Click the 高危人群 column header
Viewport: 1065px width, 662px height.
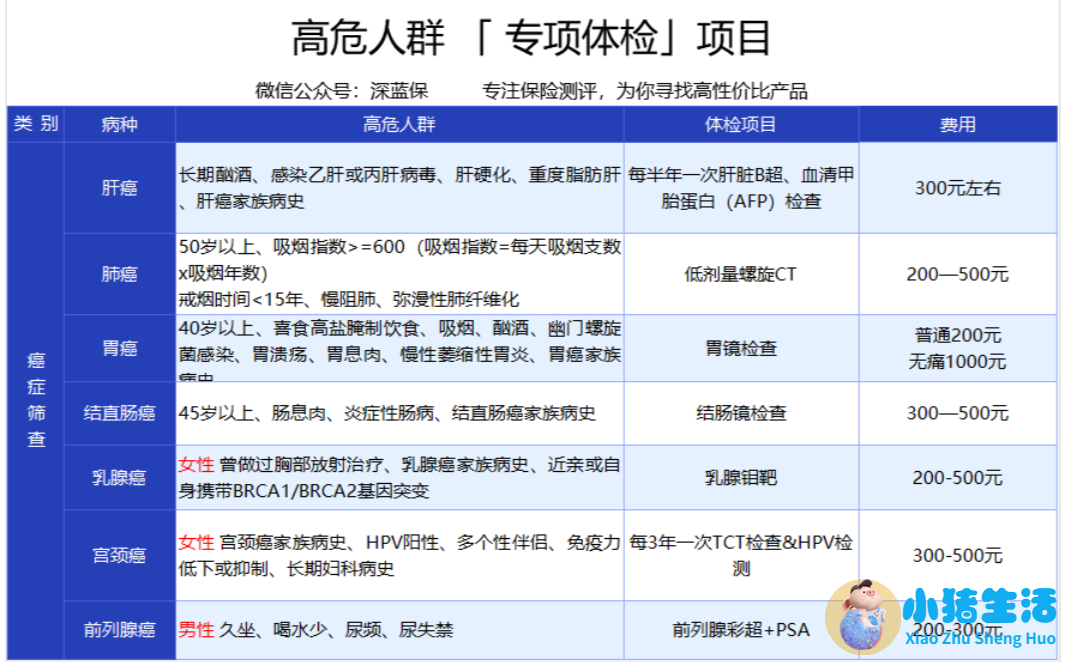(399, 124)
